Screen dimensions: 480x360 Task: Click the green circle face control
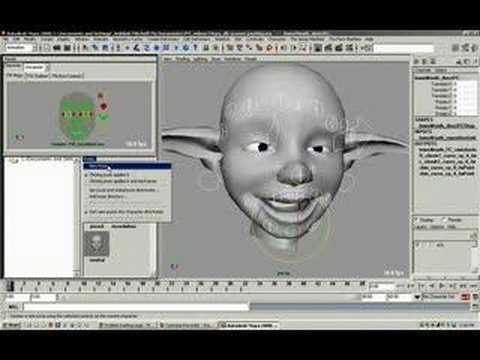pyautogui.click(x=104, y=117)
